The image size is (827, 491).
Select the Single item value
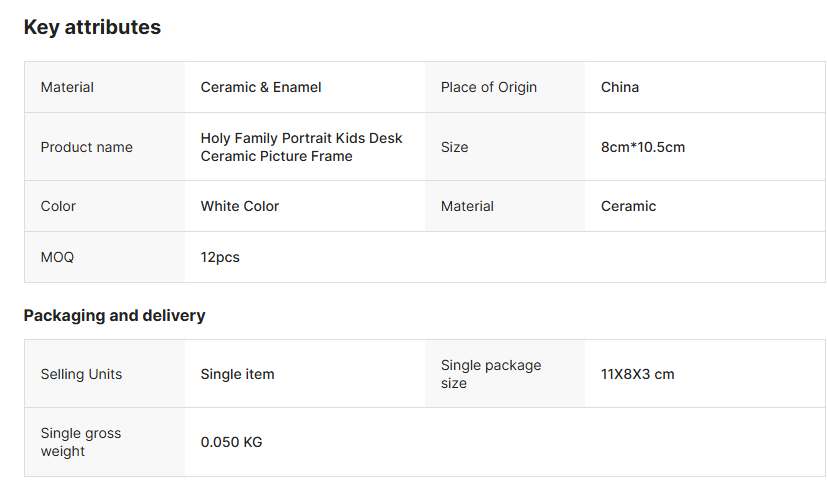tap(237, 374)
